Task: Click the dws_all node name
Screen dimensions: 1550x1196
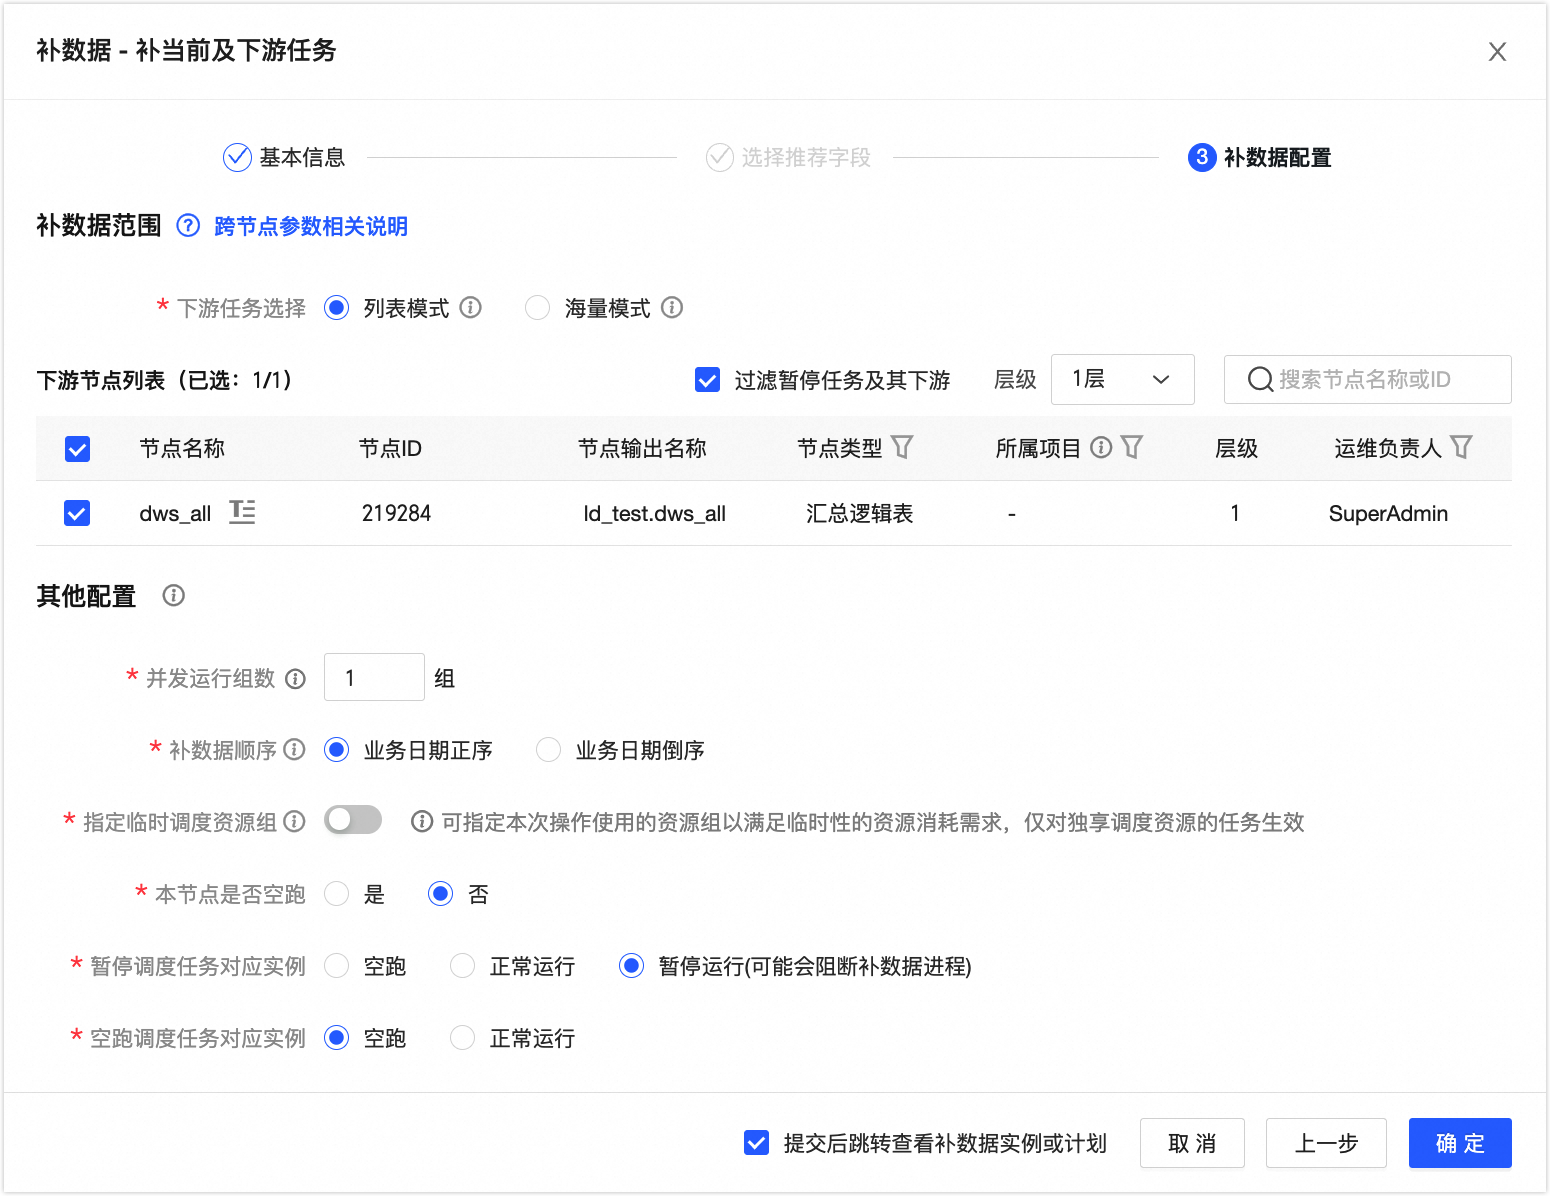Action: click(175, 513)
